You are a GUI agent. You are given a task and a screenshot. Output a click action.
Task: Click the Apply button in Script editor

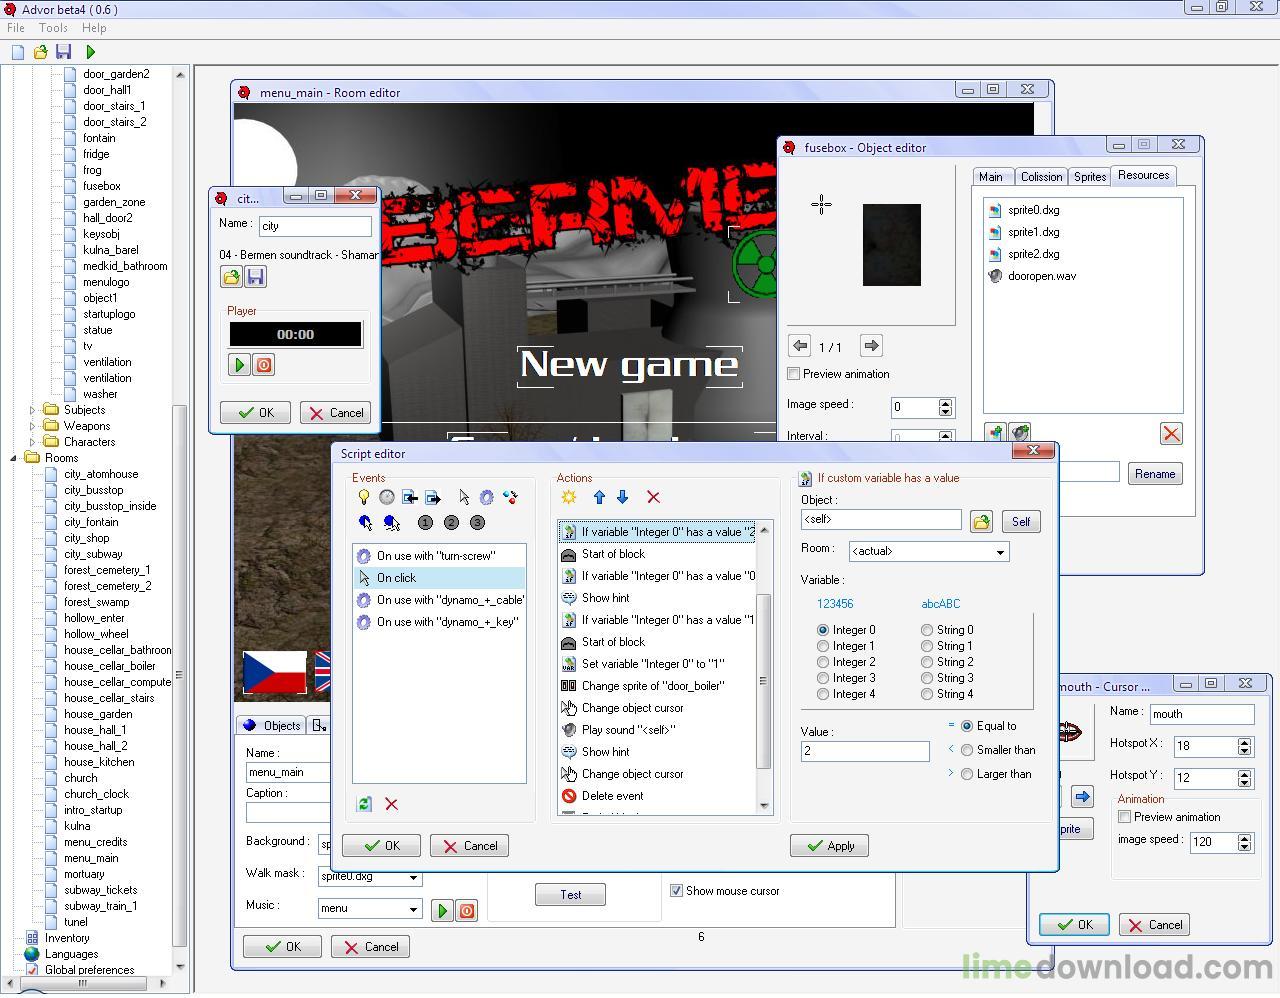tap(829, 846)
